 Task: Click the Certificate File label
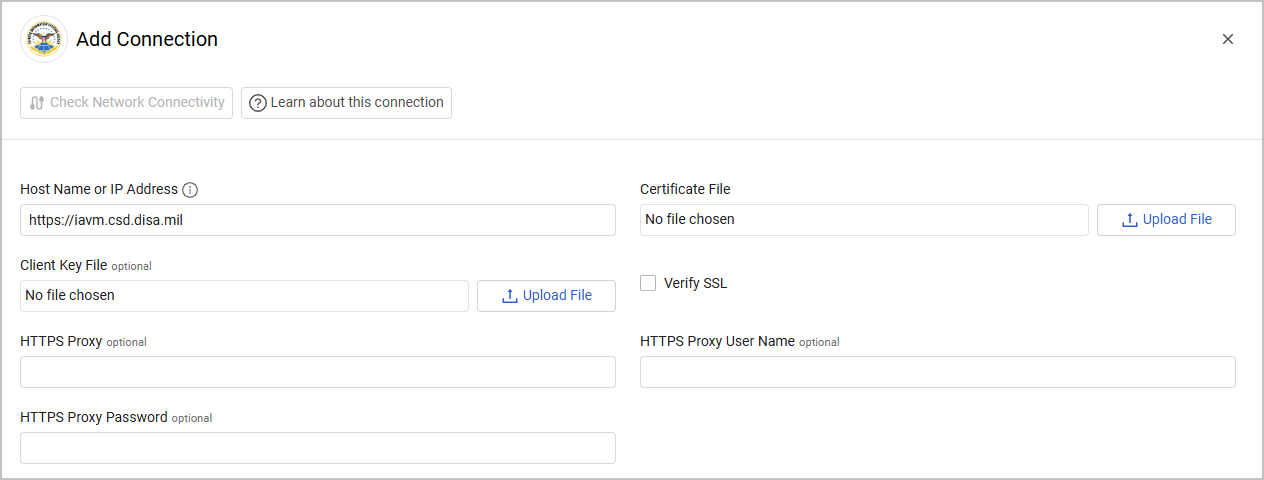point(685,189)
